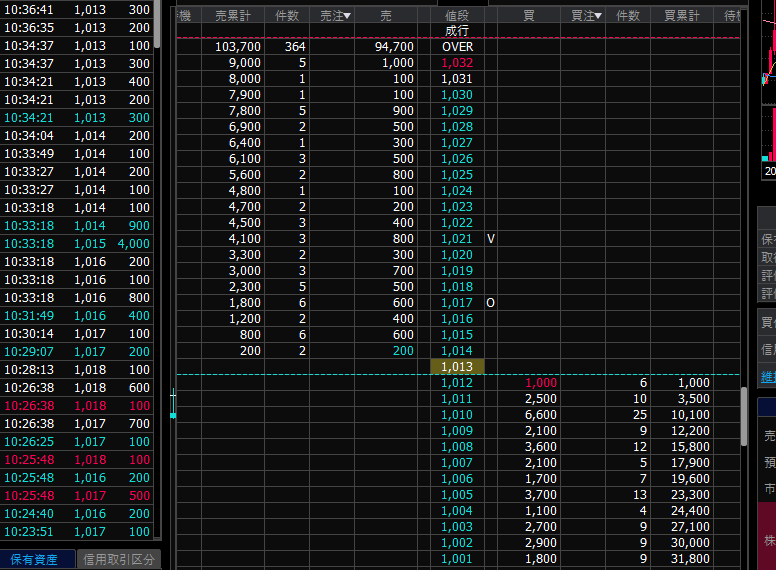Select the OVER price row
The height and width of the screenshot is (570, 776).
457,47
